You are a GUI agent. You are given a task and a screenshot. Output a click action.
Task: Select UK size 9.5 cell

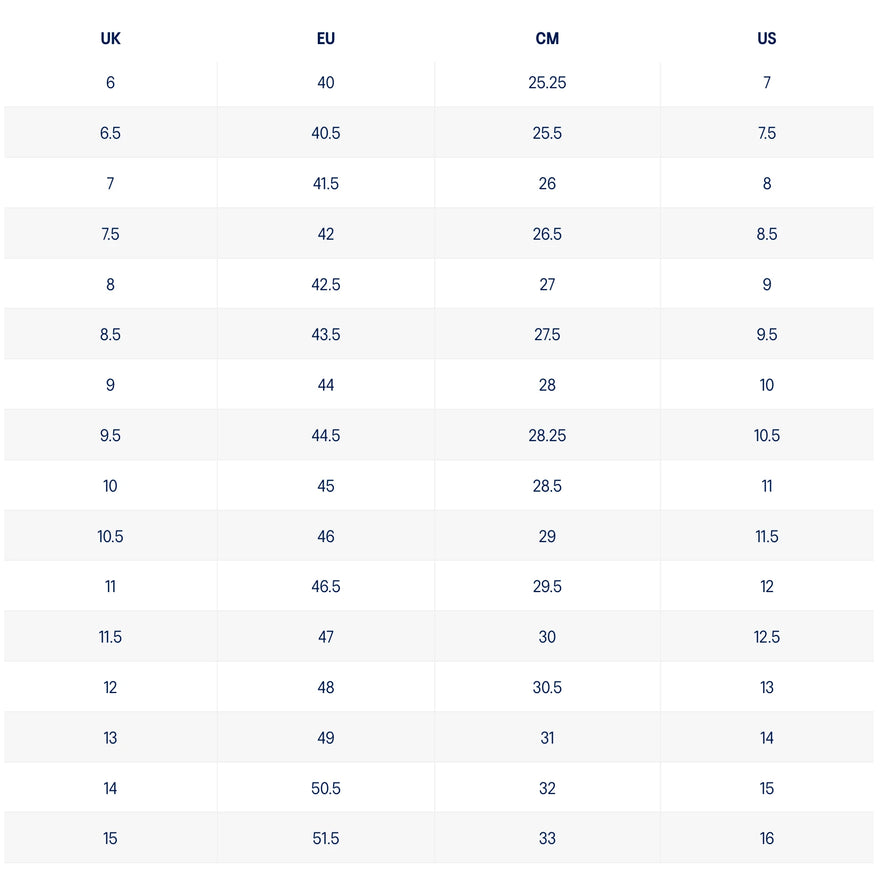pyautogui.click(x=110, y=436)
